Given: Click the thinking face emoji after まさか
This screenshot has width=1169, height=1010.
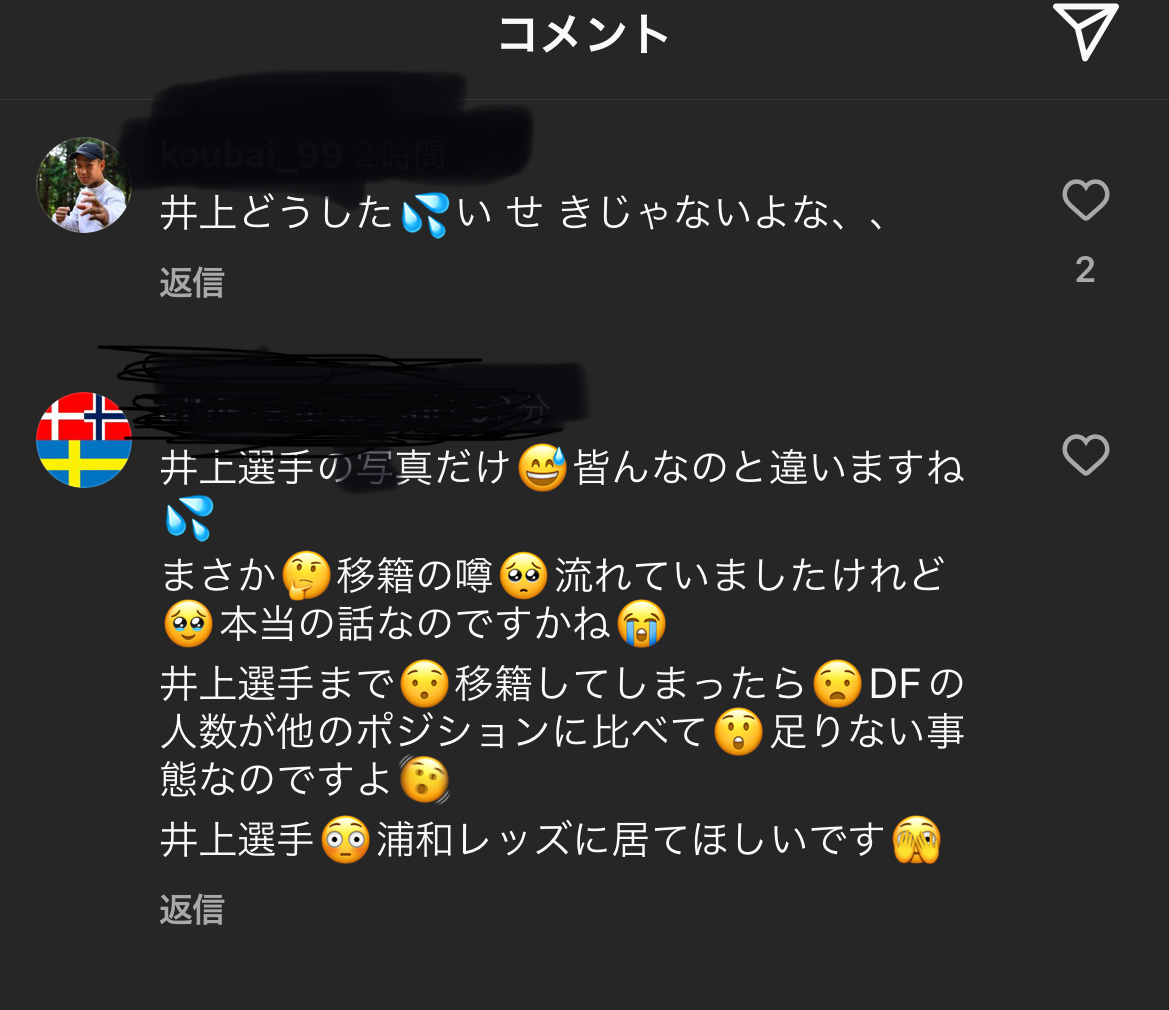Looking at the screenshot, I should pyautogui.click(x=306, y=576).
